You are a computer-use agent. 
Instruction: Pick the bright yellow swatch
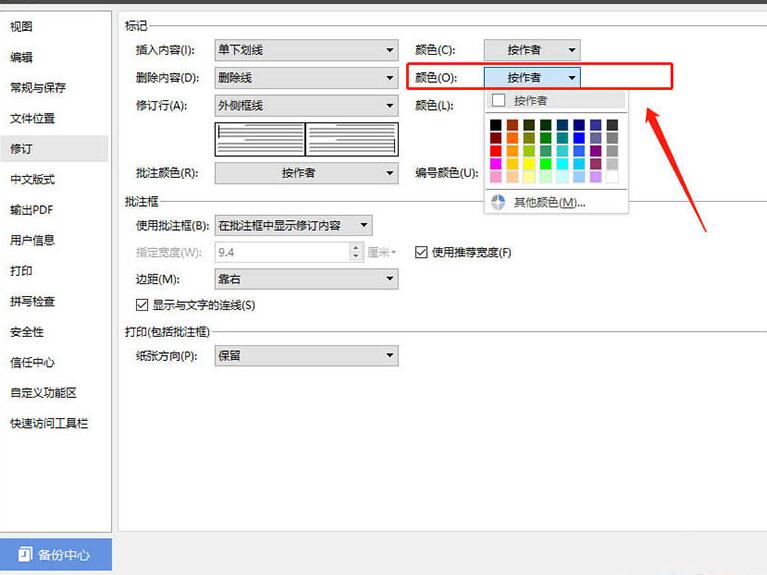[529, 163]
